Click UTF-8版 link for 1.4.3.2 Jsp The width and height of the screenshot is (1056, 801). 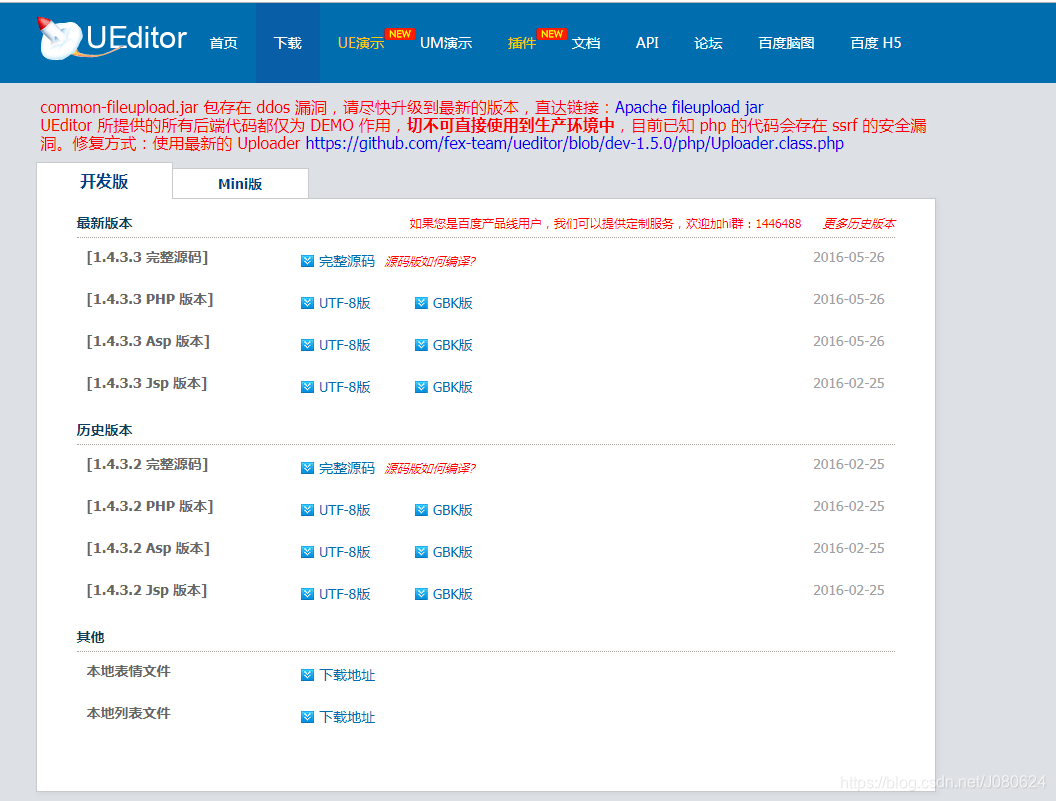345,594
